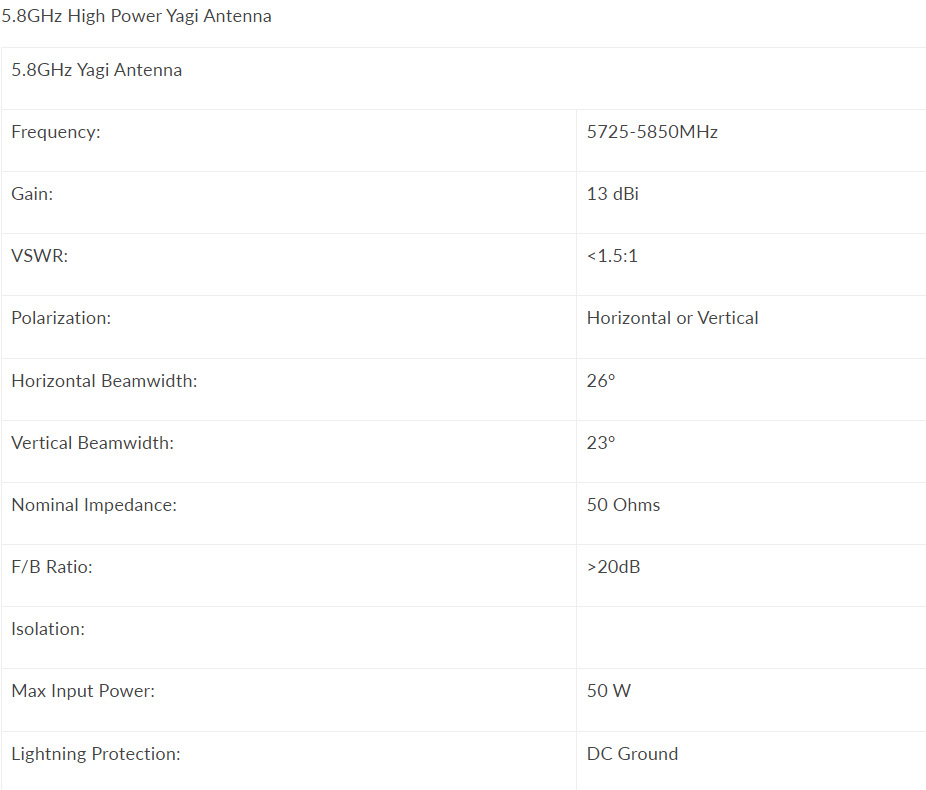
Task: Click the "VSWR:" label
Action: click(39, 256)
